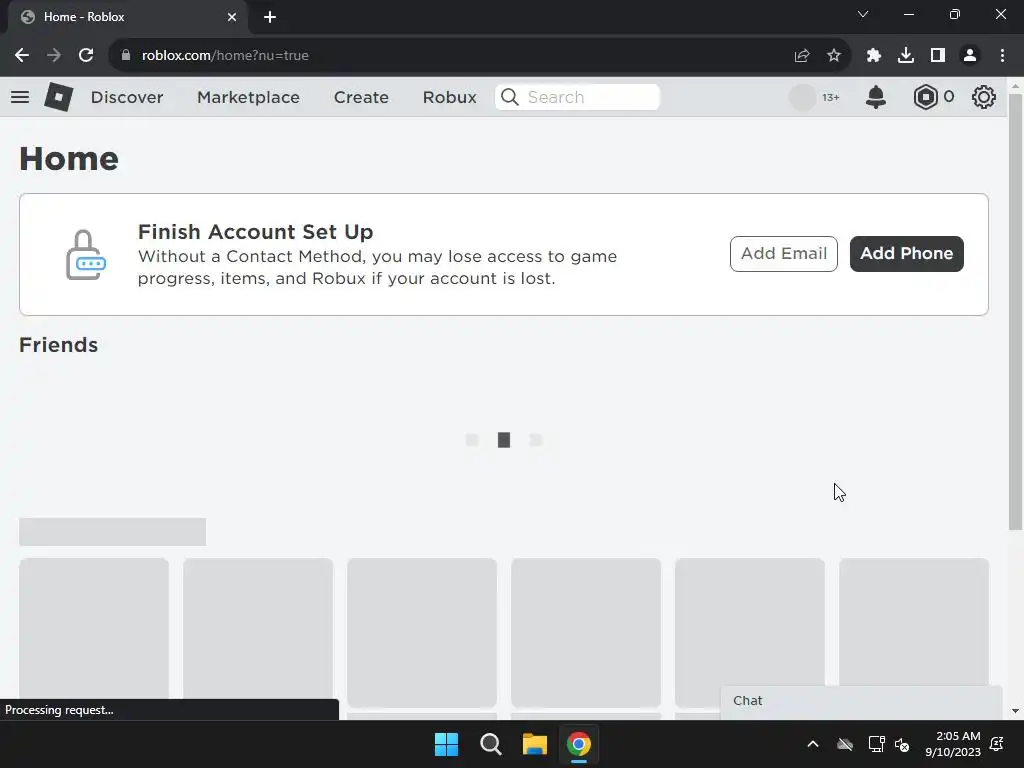The width and height of the screenshot is (1024, 768).
Task: Click the taskbar clock and date
Action: (953, 744)
